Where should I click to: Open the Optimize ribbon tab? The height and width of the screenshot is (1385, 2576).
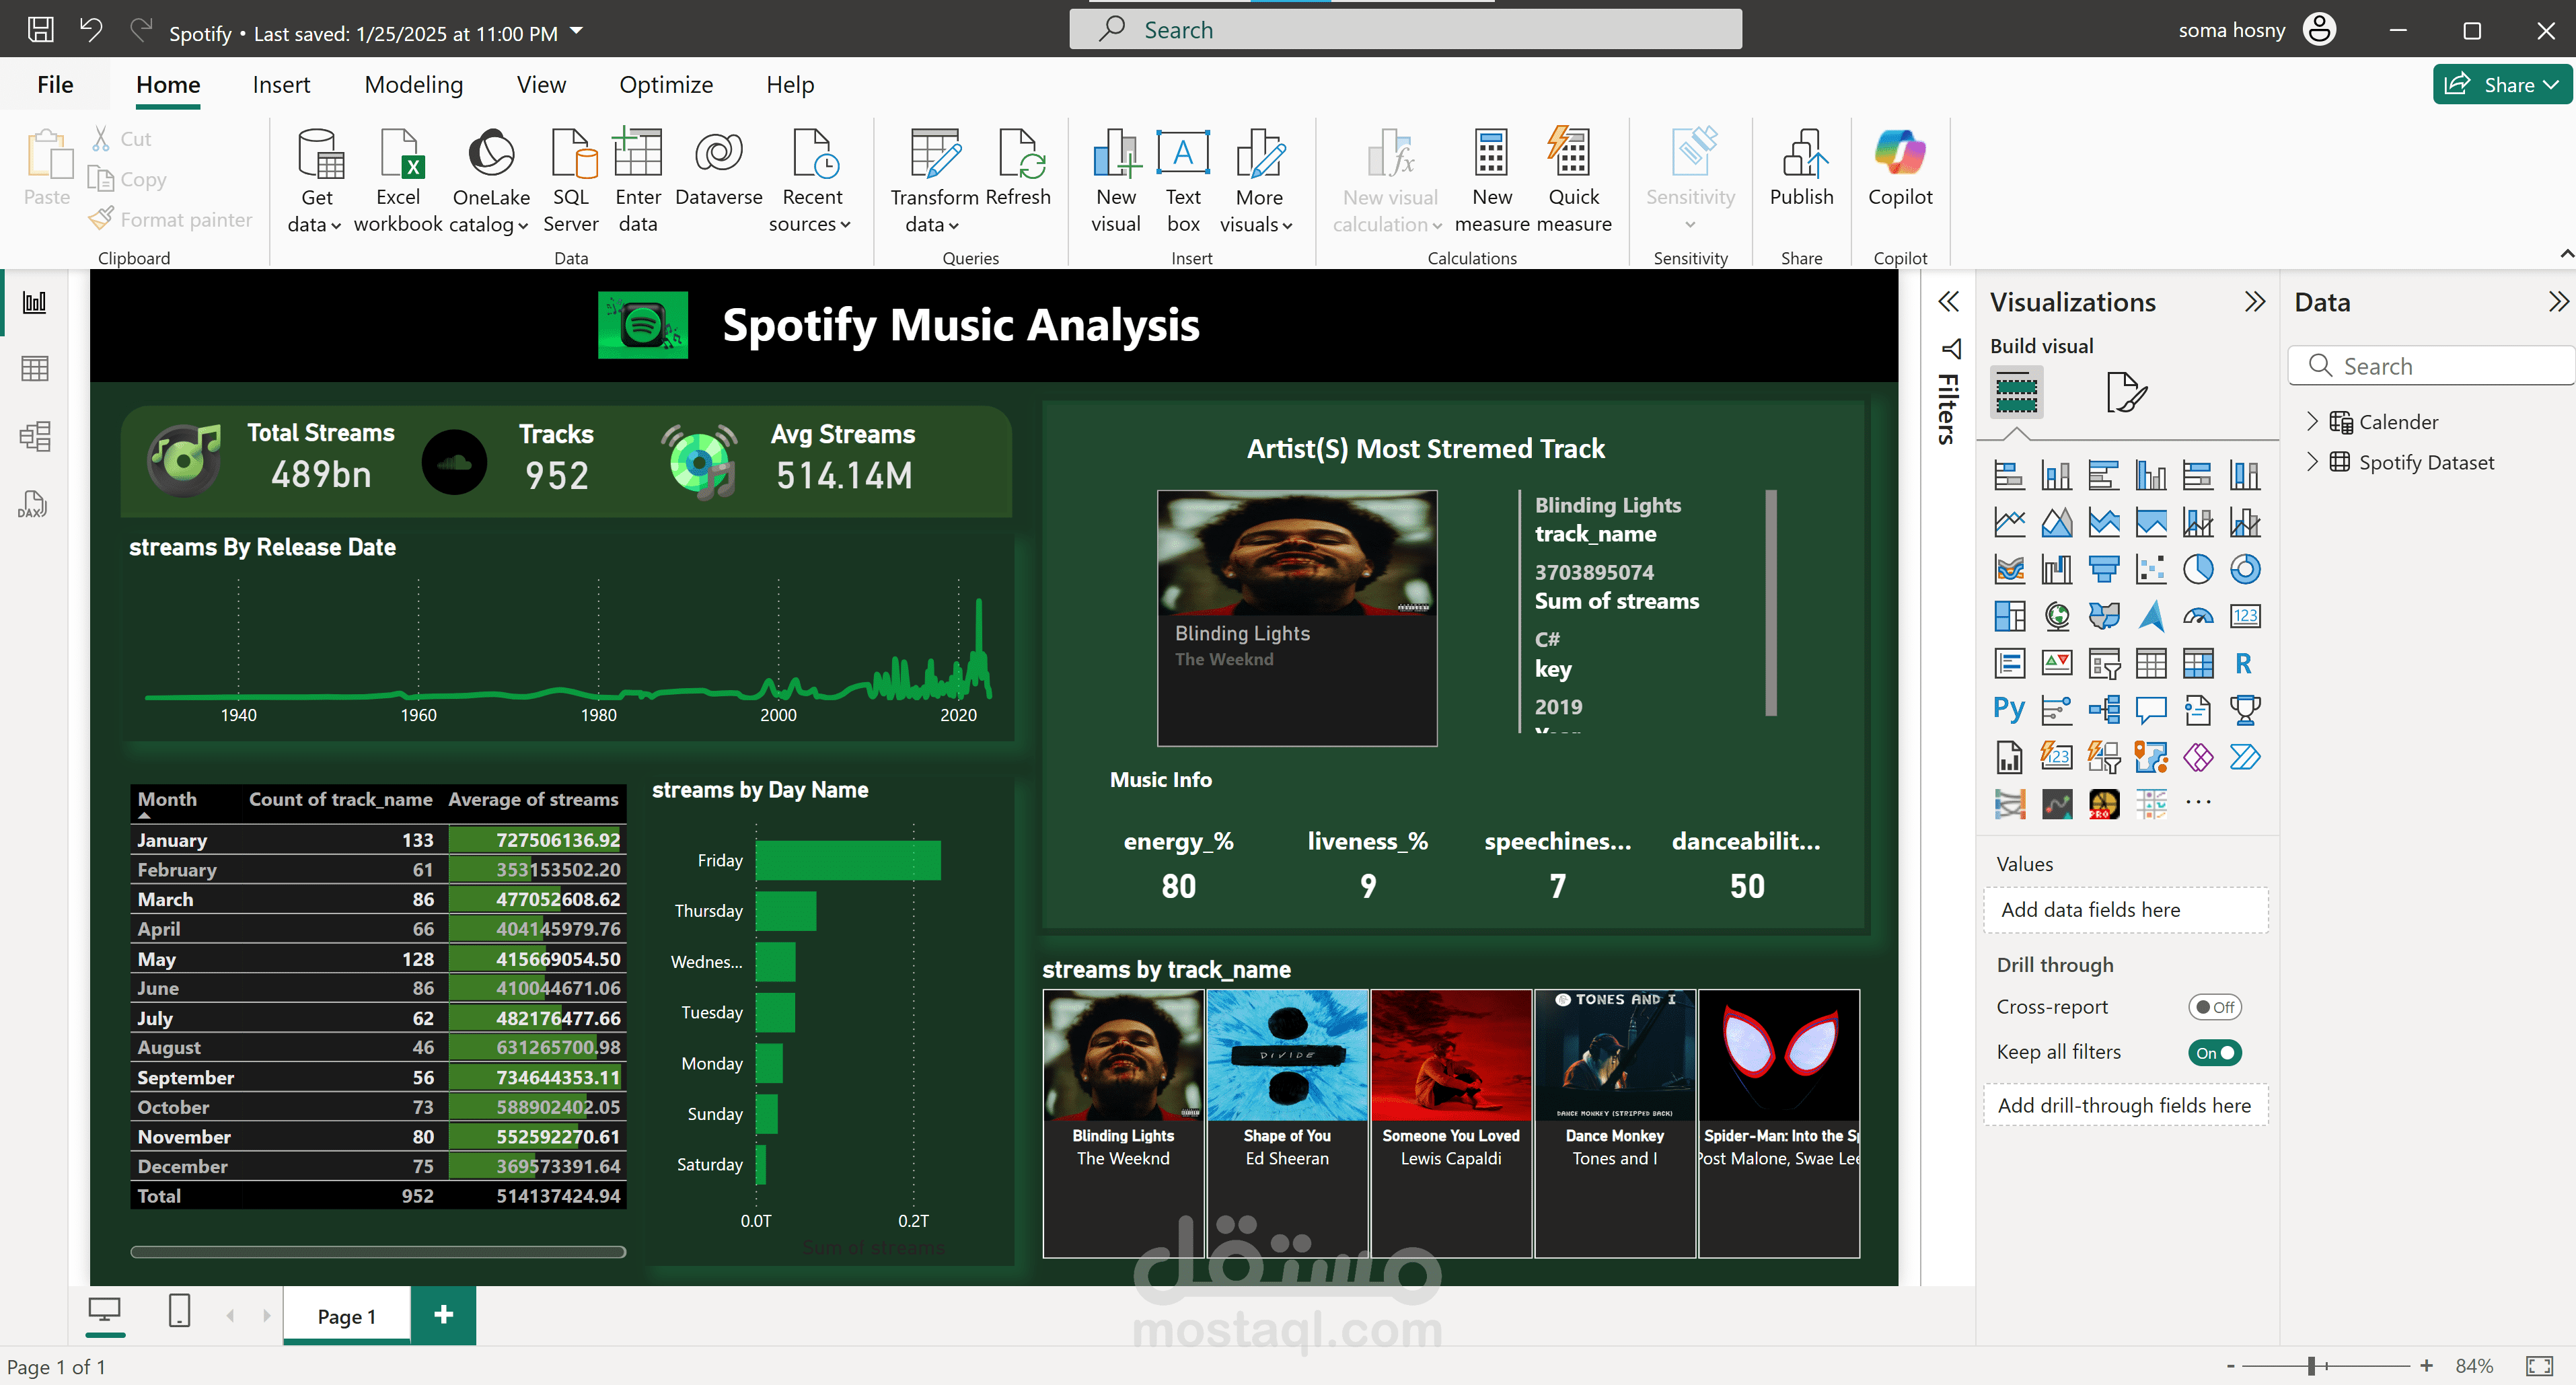point(666,85)
